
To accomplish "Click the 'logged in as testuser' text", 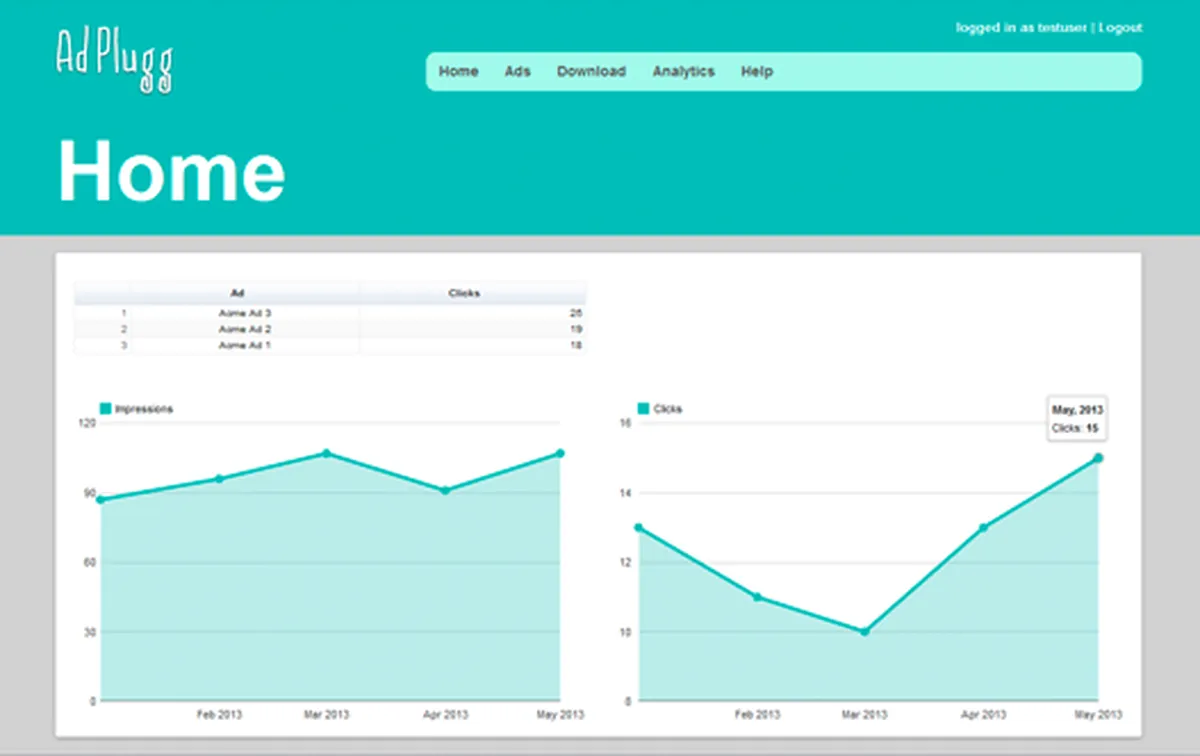I will [x=1021, y=28].
